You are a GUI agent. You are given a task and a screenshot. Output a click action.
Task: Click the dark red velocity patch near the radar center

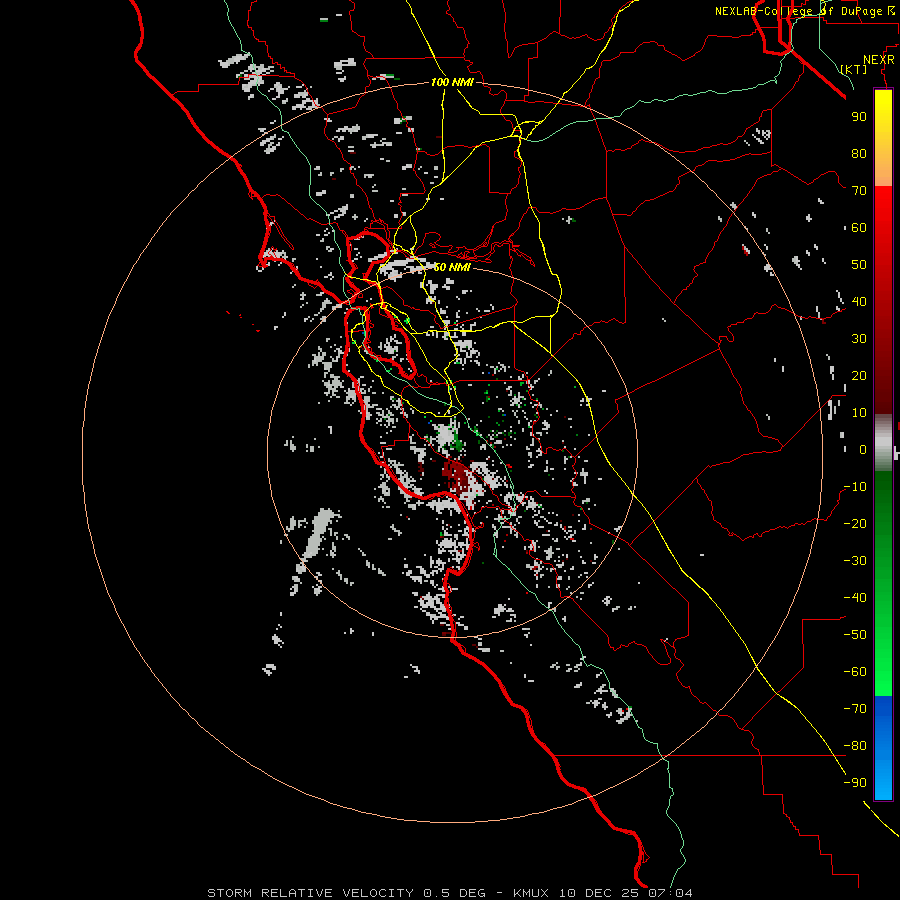coord(457,476)
